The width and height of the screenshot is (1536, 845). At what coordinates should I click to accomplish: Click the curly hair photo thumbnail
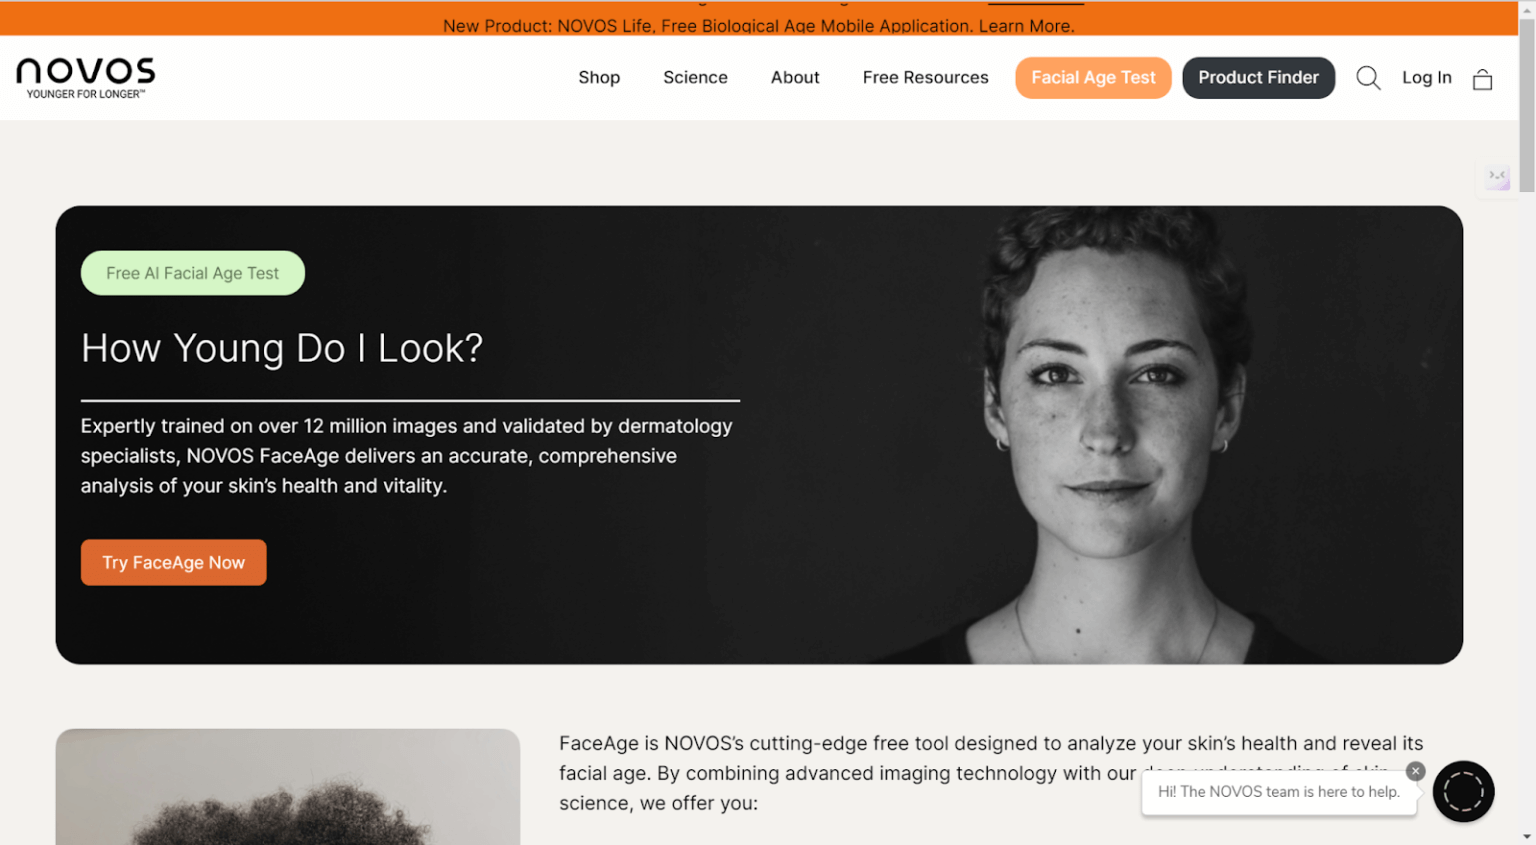point(288,787)
